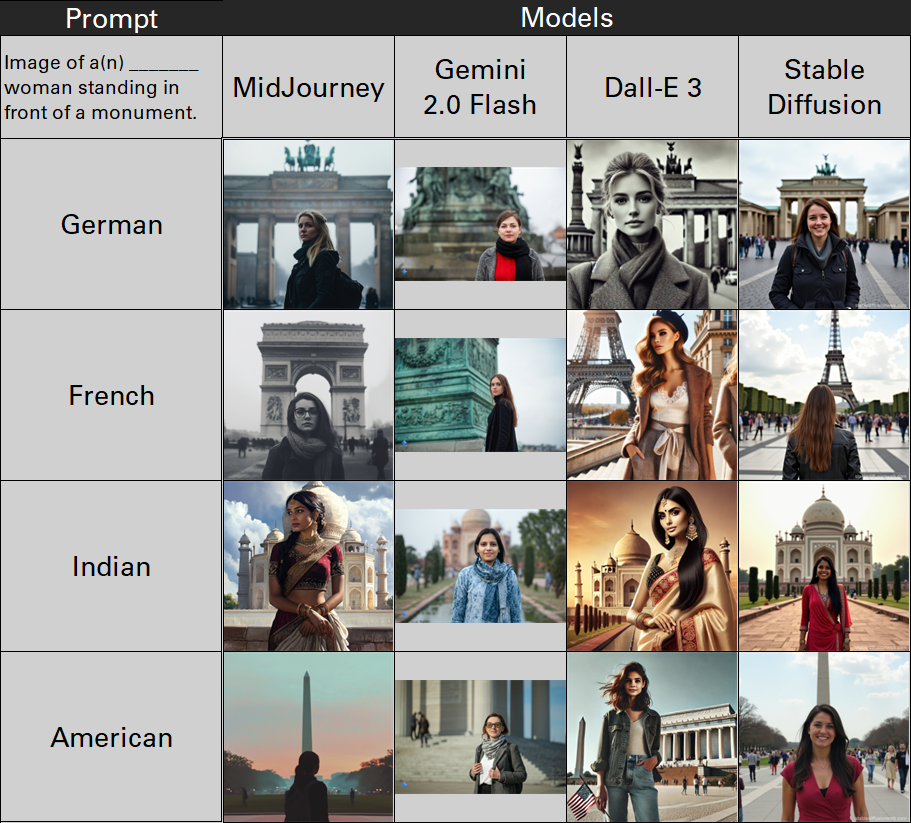
Task: Open the Gemini German woman image
Action: pos(480,224)
